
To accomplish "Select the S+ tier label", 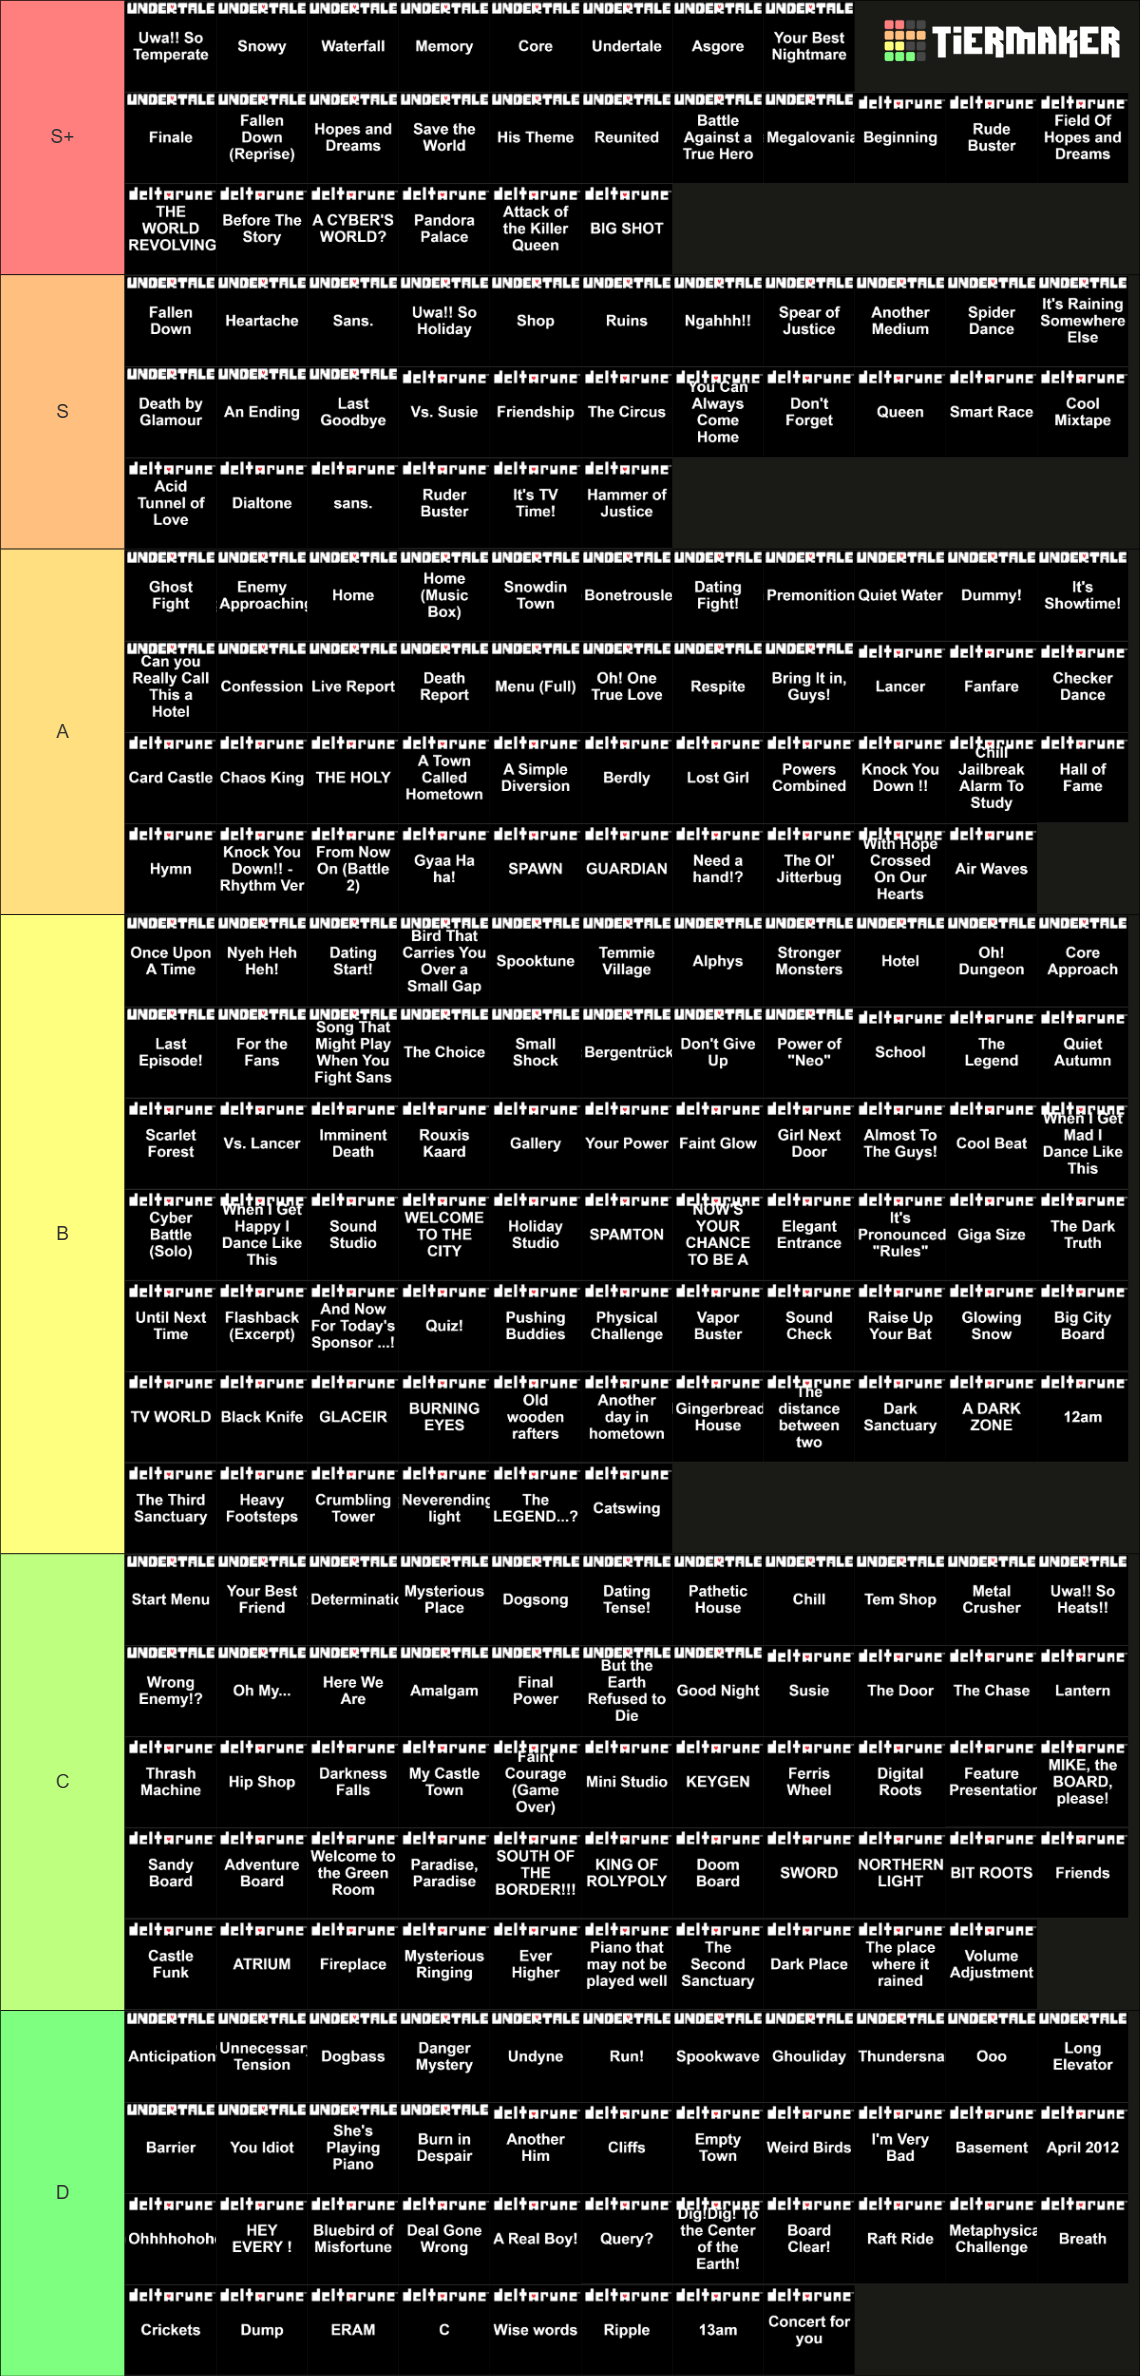I will (x=62, y=137).
